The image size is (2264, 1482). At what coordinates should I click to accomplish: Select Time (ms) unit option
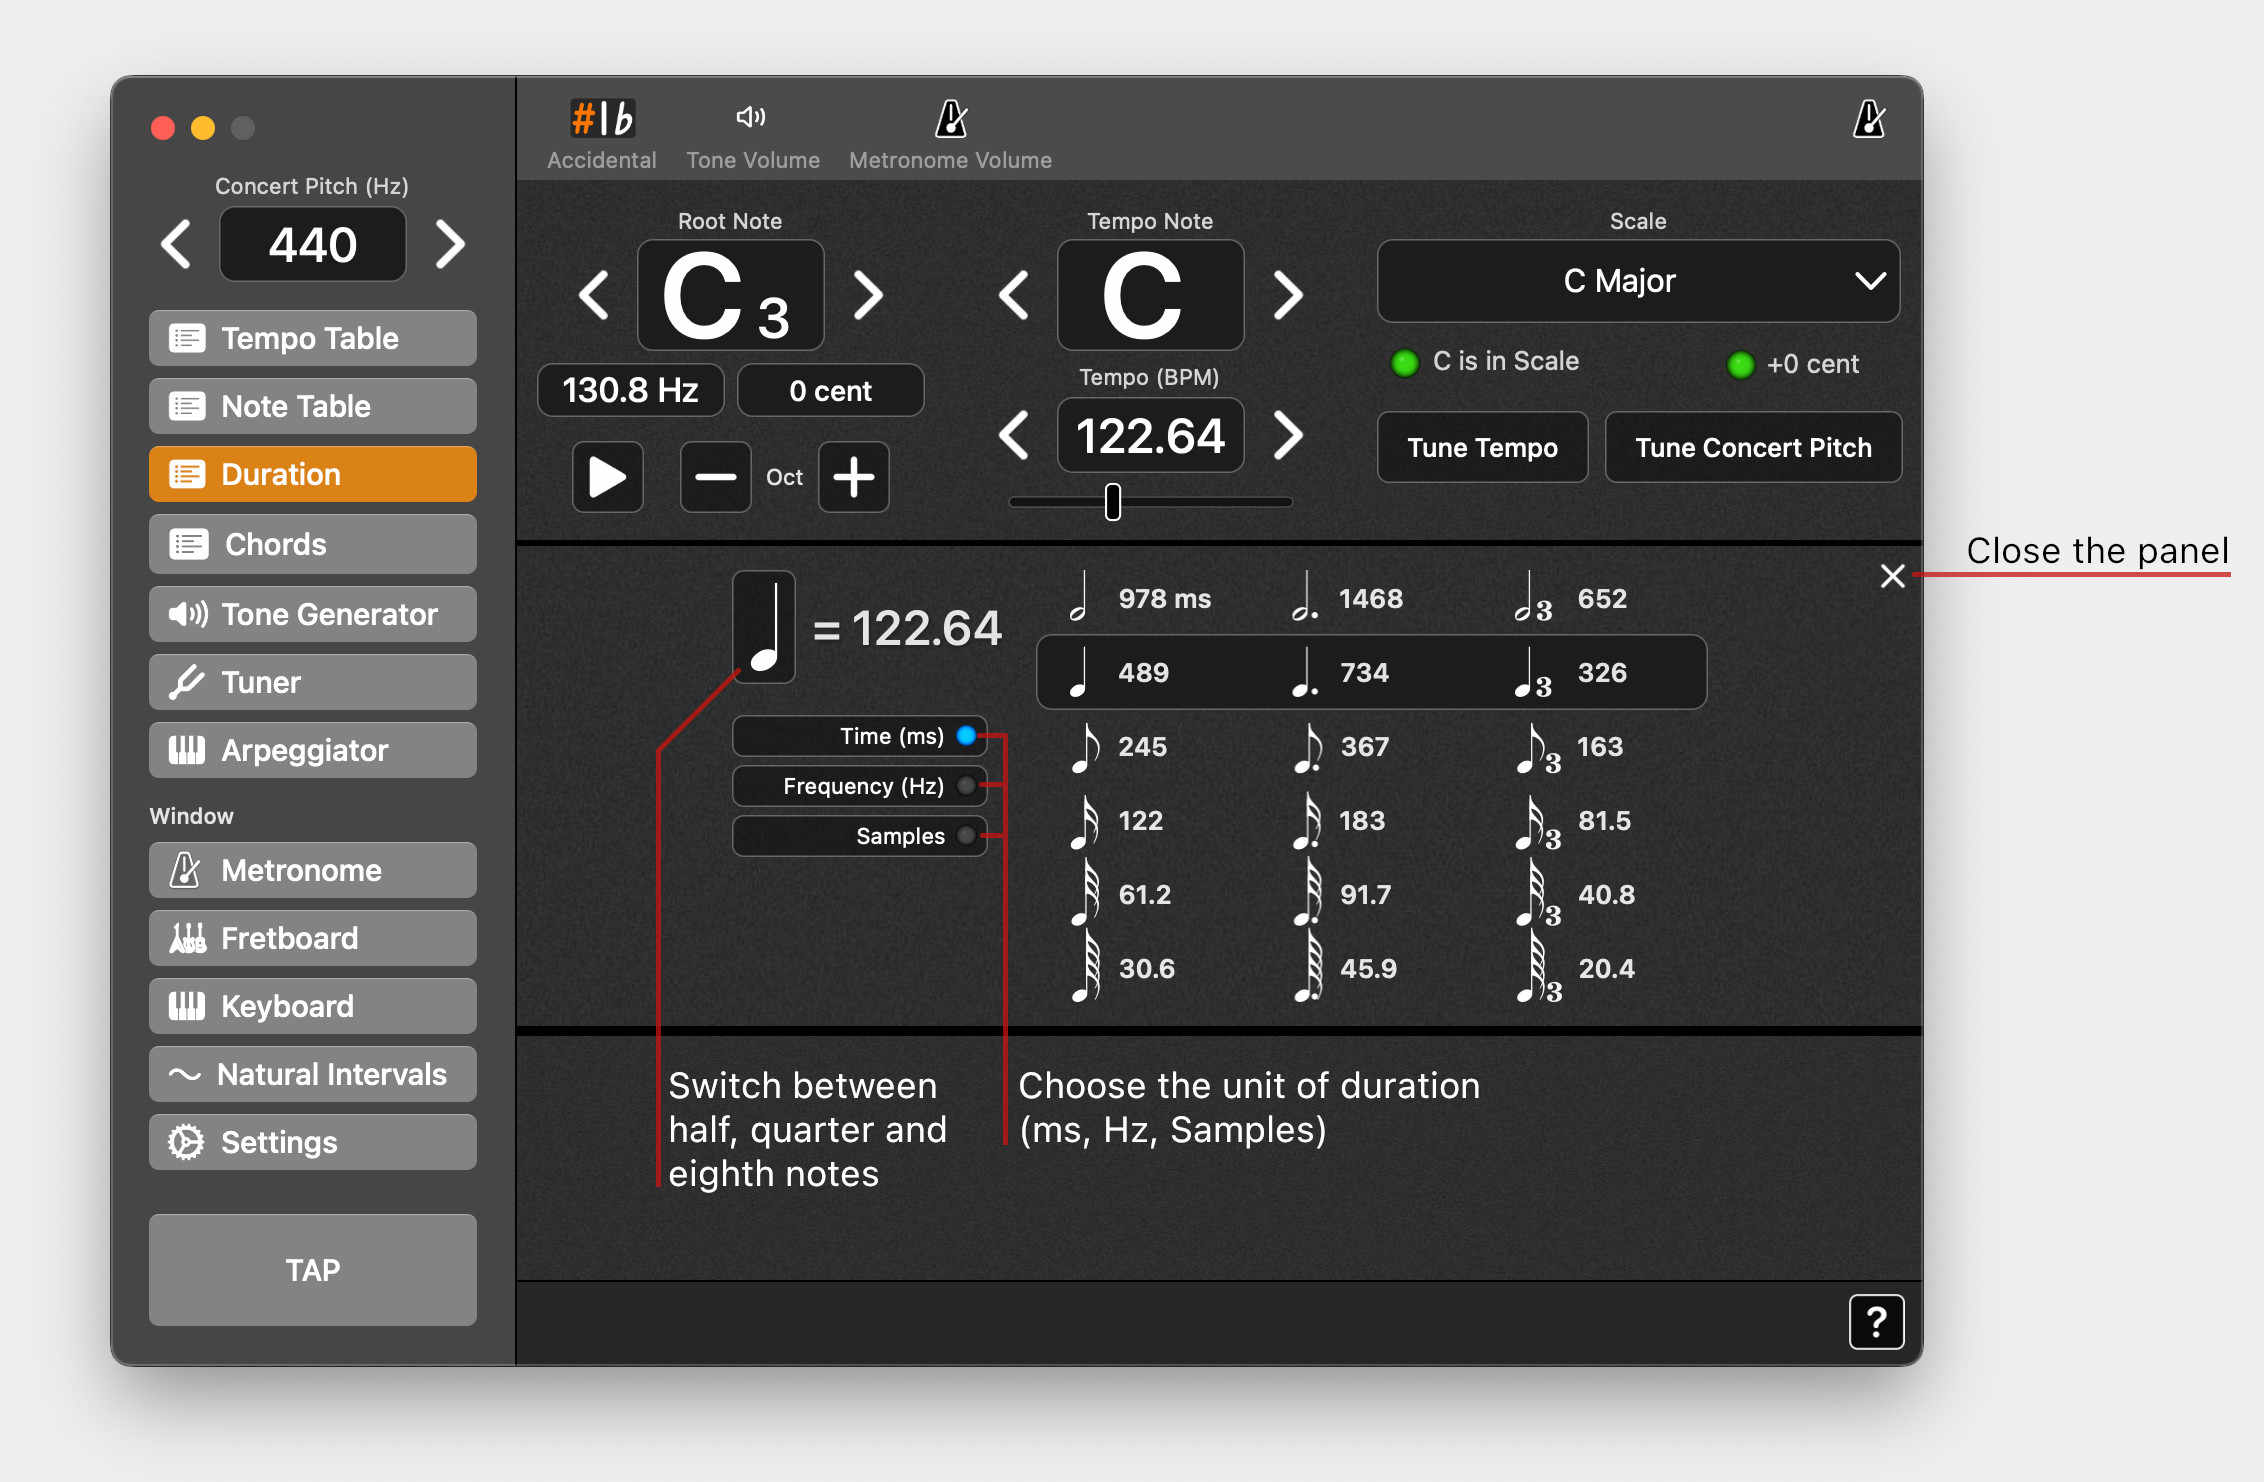click(x=860, y=736)
